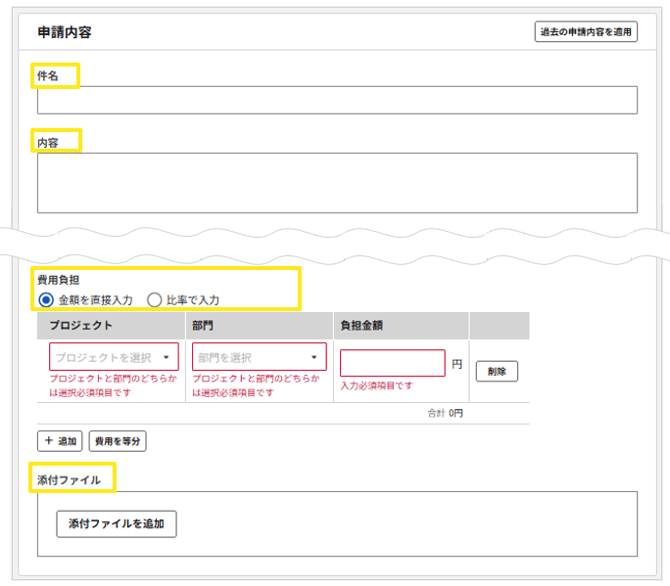The width and height of the screenshot is (670, 586).
Task: Open the 部門を選択 dropdown
Action: [259, 357]
